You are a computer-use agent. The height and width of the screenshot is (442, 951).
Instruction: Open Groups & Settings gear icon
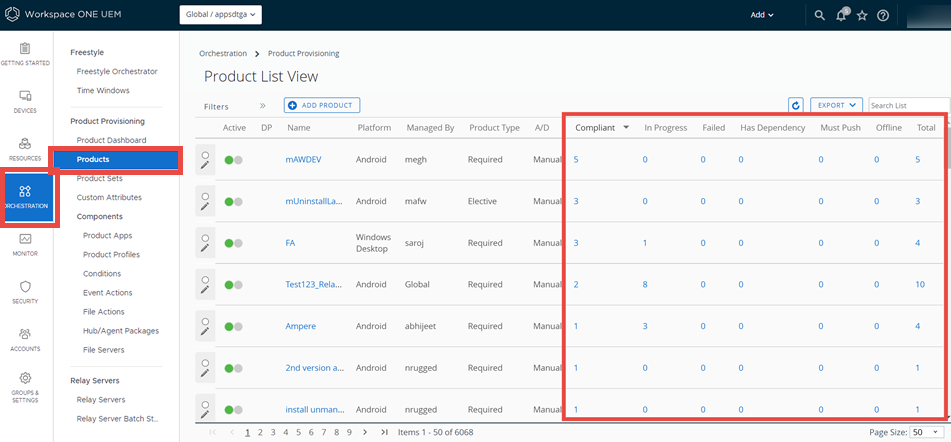[25, 378]
